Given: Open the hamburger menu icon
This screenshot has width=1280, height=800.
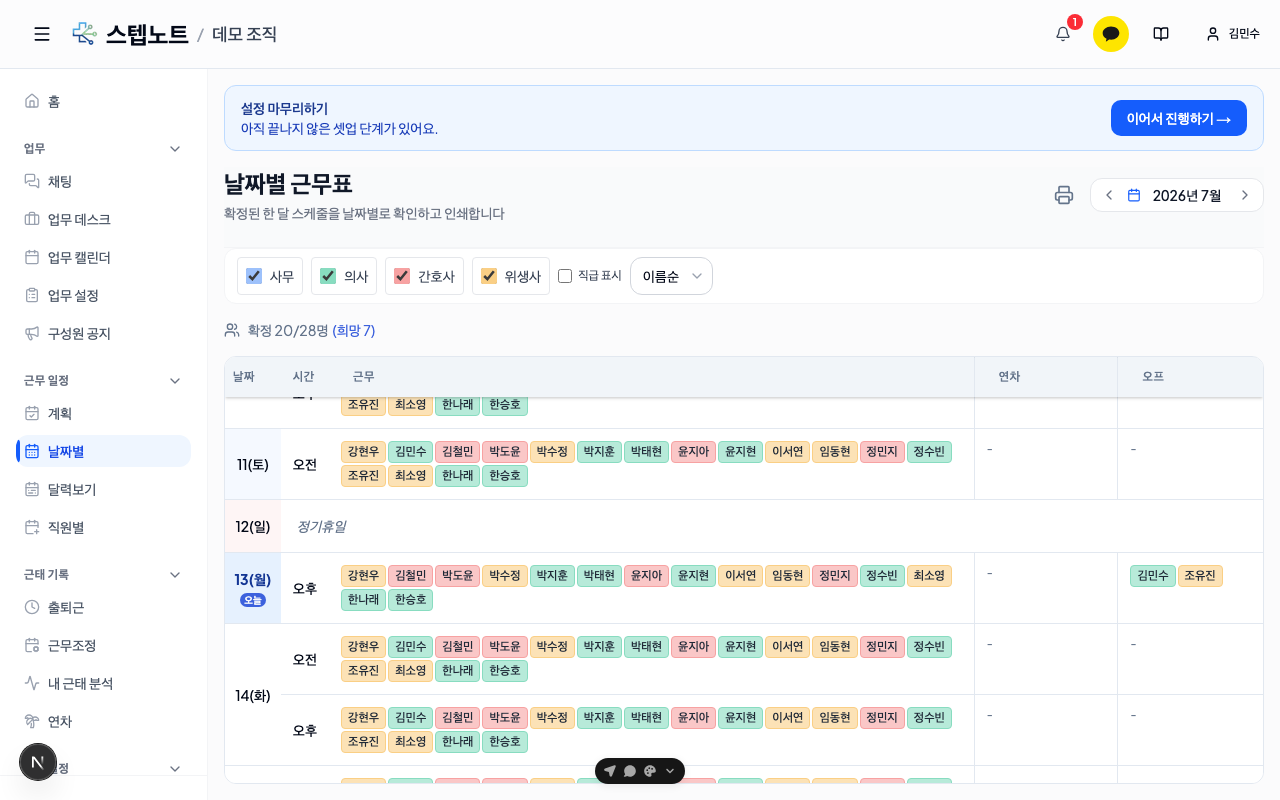Looking at the screenshot, I should [42, 34].
